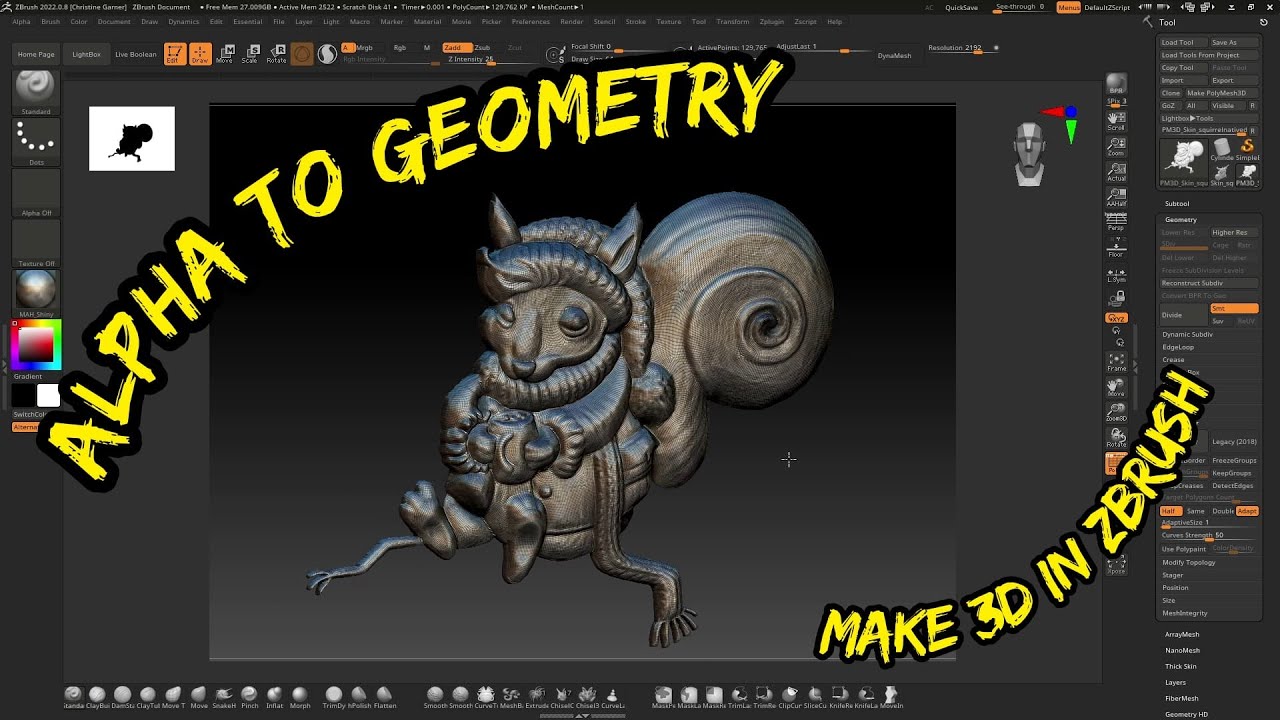Select the SnakeHook brush

point(224,697)
